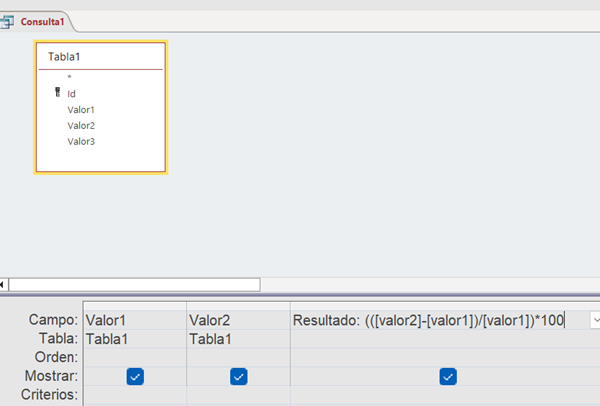Click the Orden row label
600x406 pixels.
pyautogui.click(x=56, y=357)
